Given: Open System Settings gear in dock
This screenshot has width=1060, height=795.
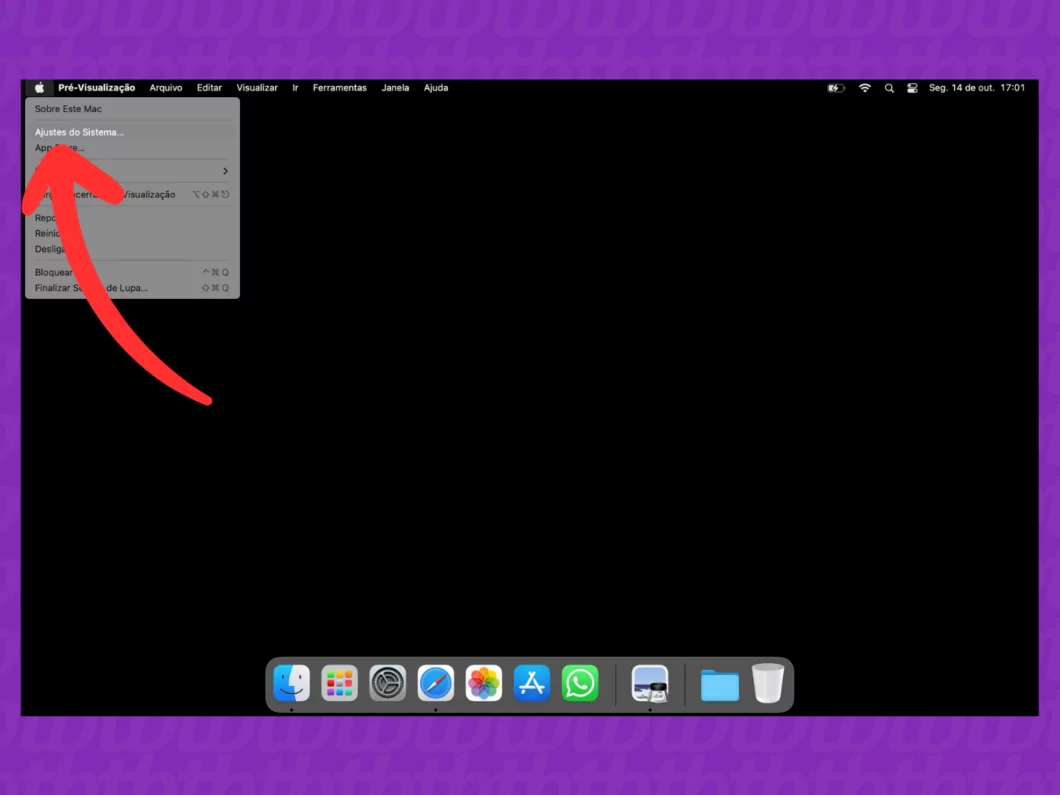Looking at the screenshot, I should (387, 683).
